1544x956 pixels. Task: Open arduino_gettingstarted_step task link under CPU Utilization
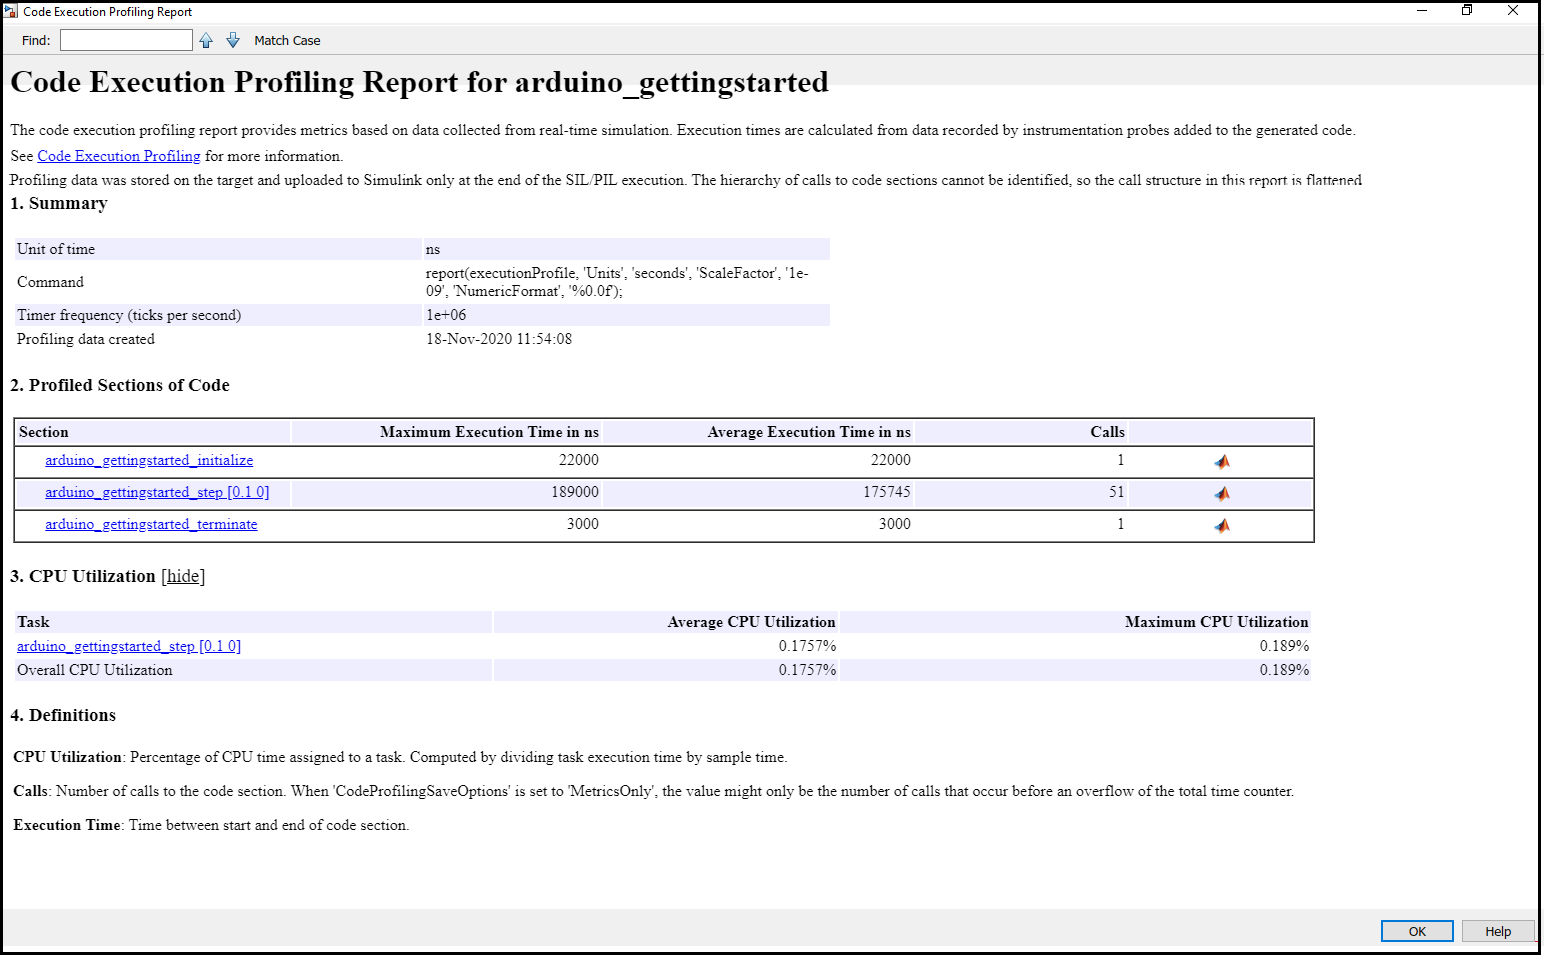click(129, 646)
